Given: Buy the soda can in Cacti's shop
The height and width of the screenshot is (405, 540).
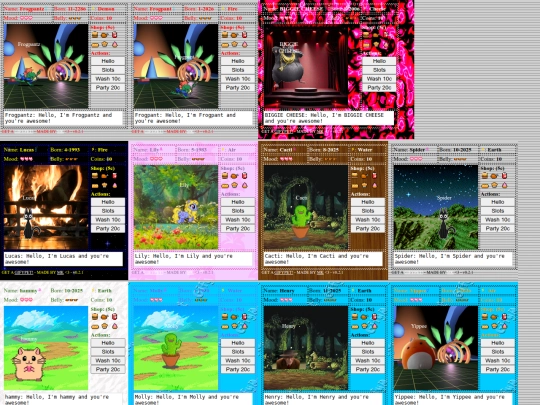Looking at the screenshot, I should click(374, 176).
